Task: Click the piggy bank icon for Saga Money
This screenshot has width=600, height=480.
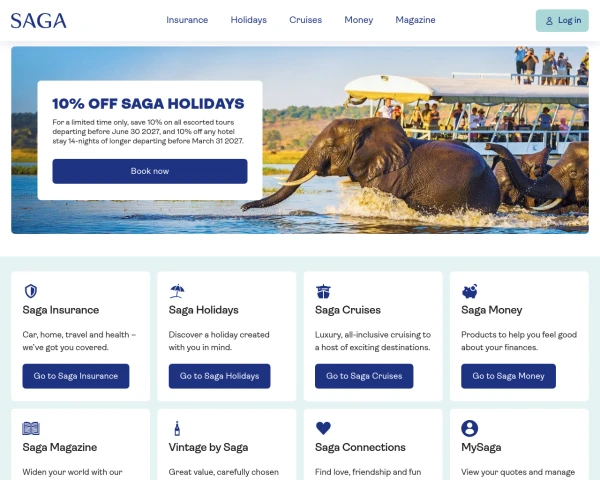Action: [x=470, y=291]
